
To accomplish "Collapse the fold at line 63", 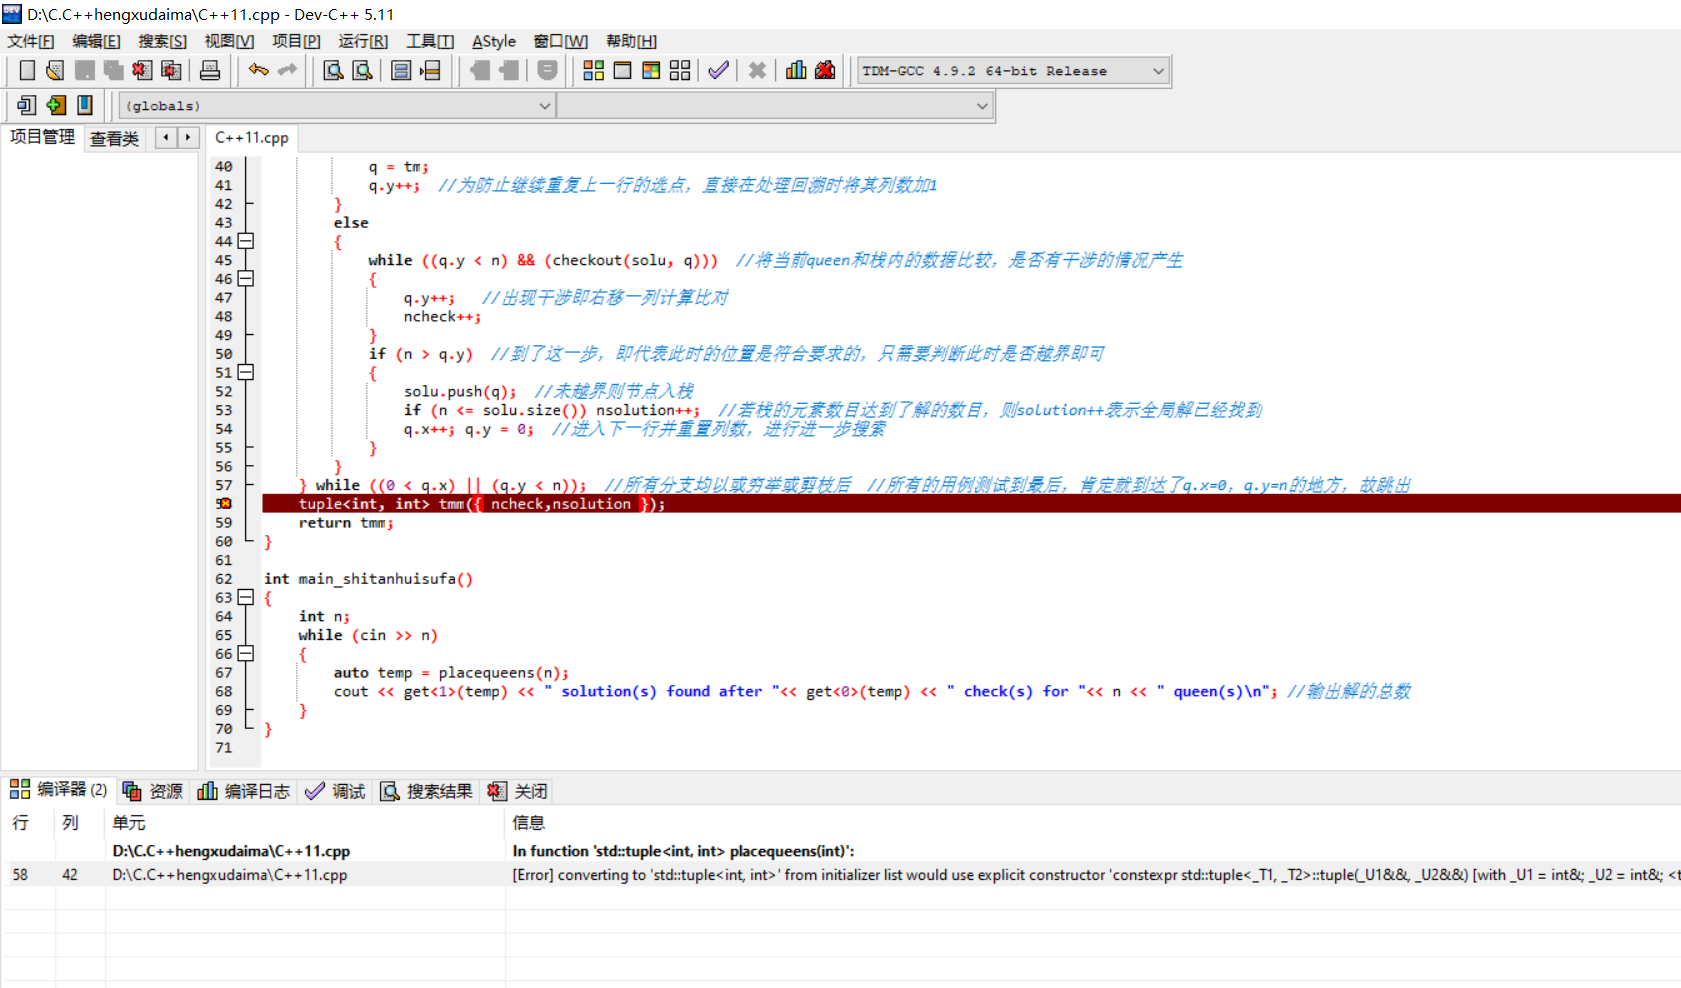I will (x=246, y=597).
